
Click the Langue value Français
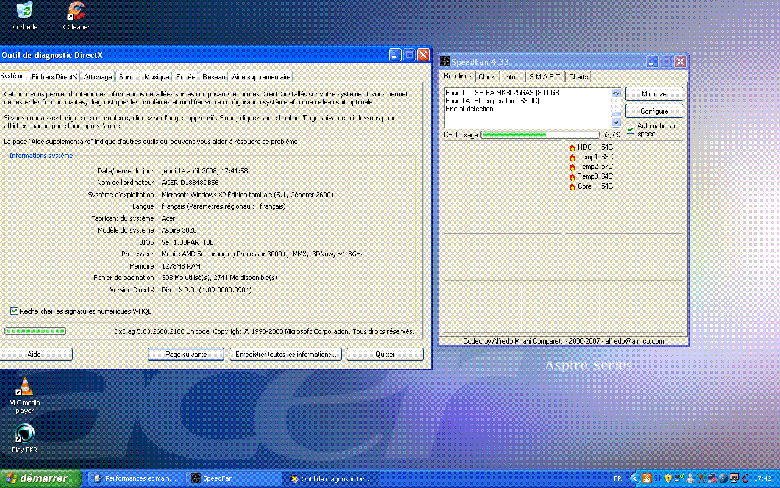pos(223,206)
